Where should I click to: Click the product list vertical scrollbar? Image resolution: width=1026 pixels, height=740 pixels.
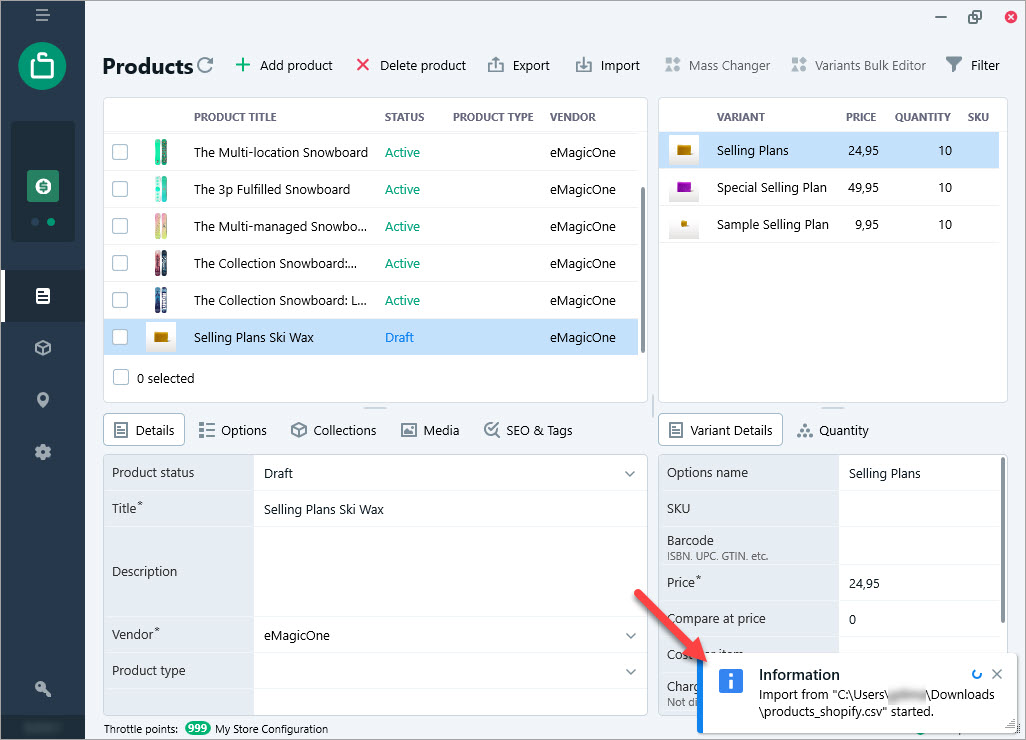point(643,270)
